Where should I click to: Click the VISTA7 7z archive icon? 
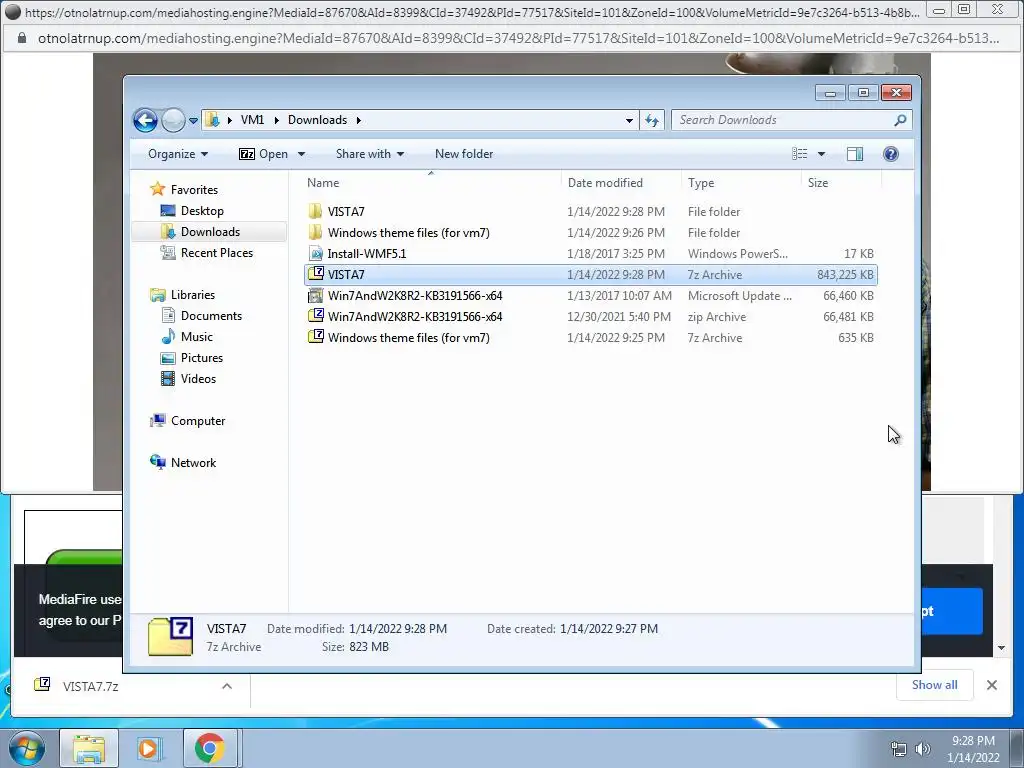pyautogui.click(x=316, y=274)
